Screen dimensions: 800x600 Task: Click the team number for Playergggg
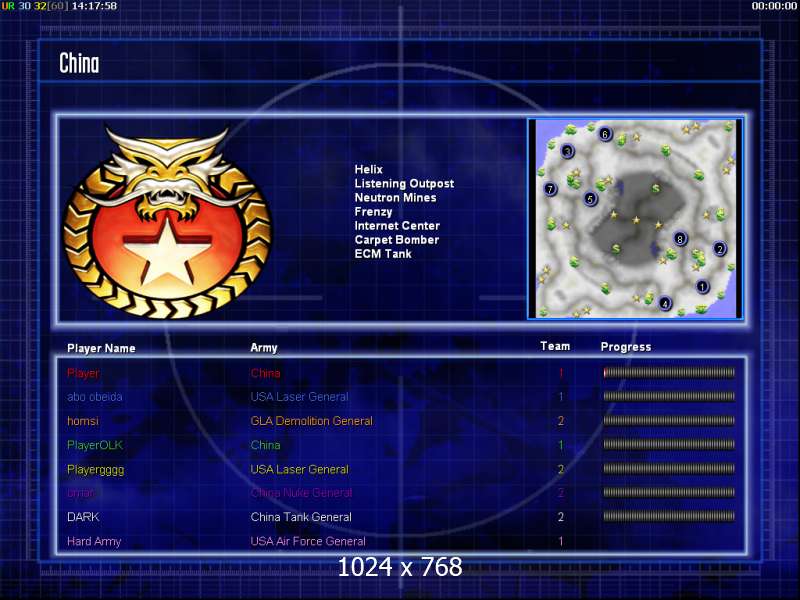560,469
